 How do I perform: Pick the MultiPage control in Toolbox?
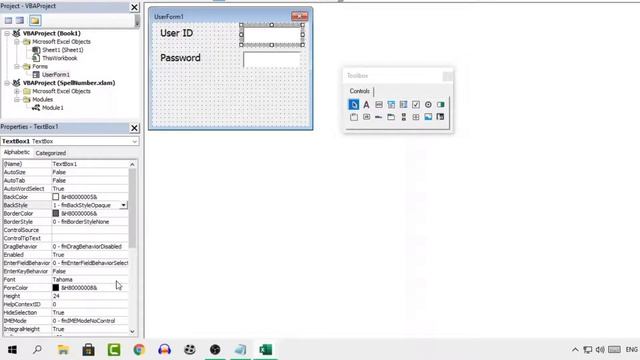(x=391, y=117)
